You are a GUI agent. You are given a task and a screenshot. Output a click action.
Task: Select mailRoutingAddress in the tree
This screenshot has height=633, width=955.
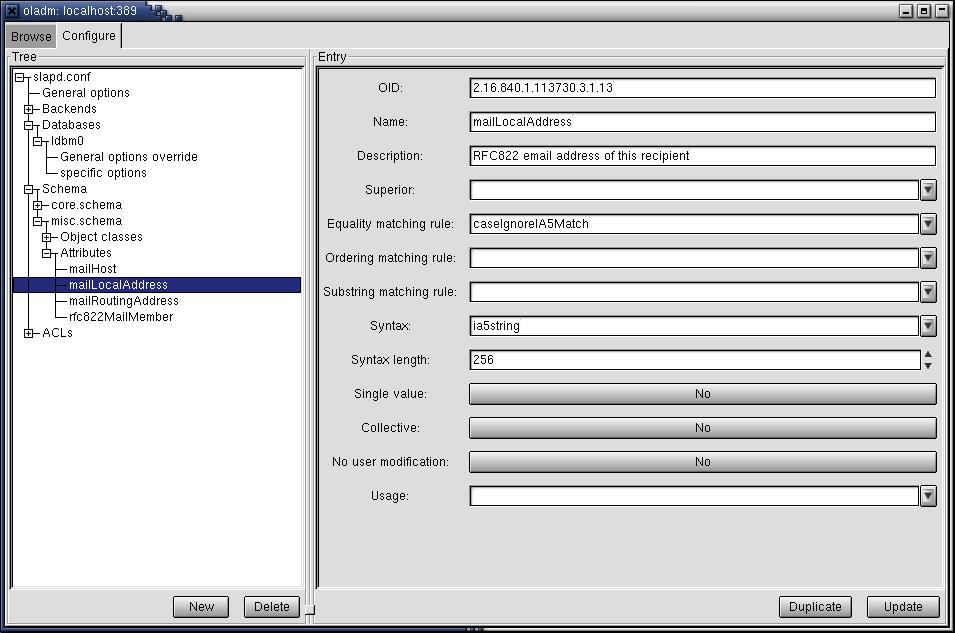click(123, 301)
